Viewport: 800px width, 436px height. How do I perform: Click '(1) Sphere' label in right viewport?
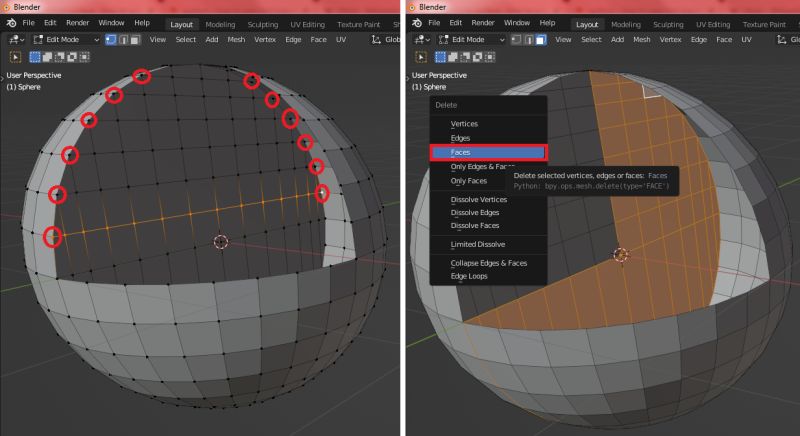[429, 87]
